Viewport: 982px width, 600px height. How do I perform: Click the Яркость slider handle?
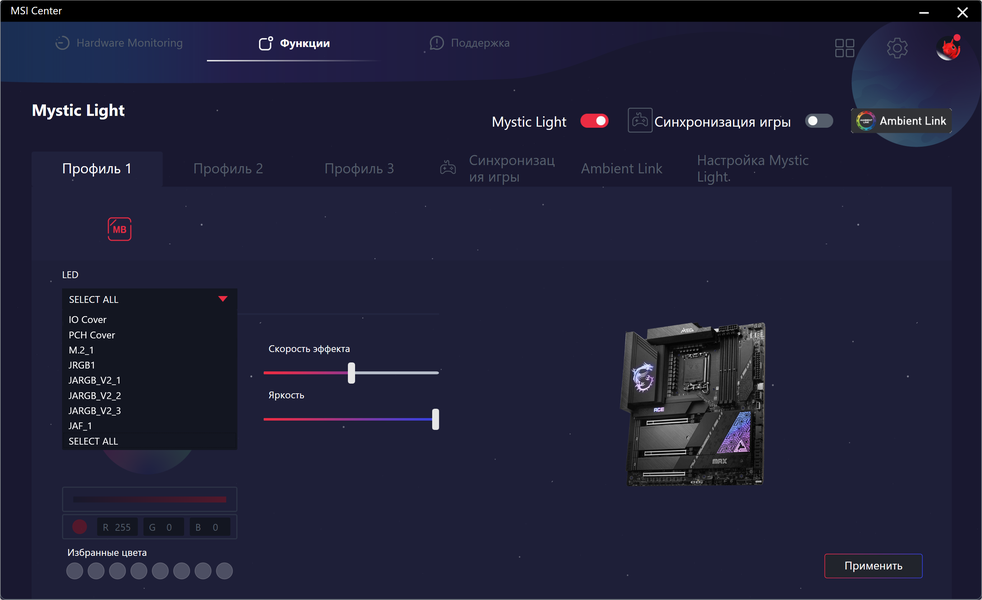coord(435,419)
